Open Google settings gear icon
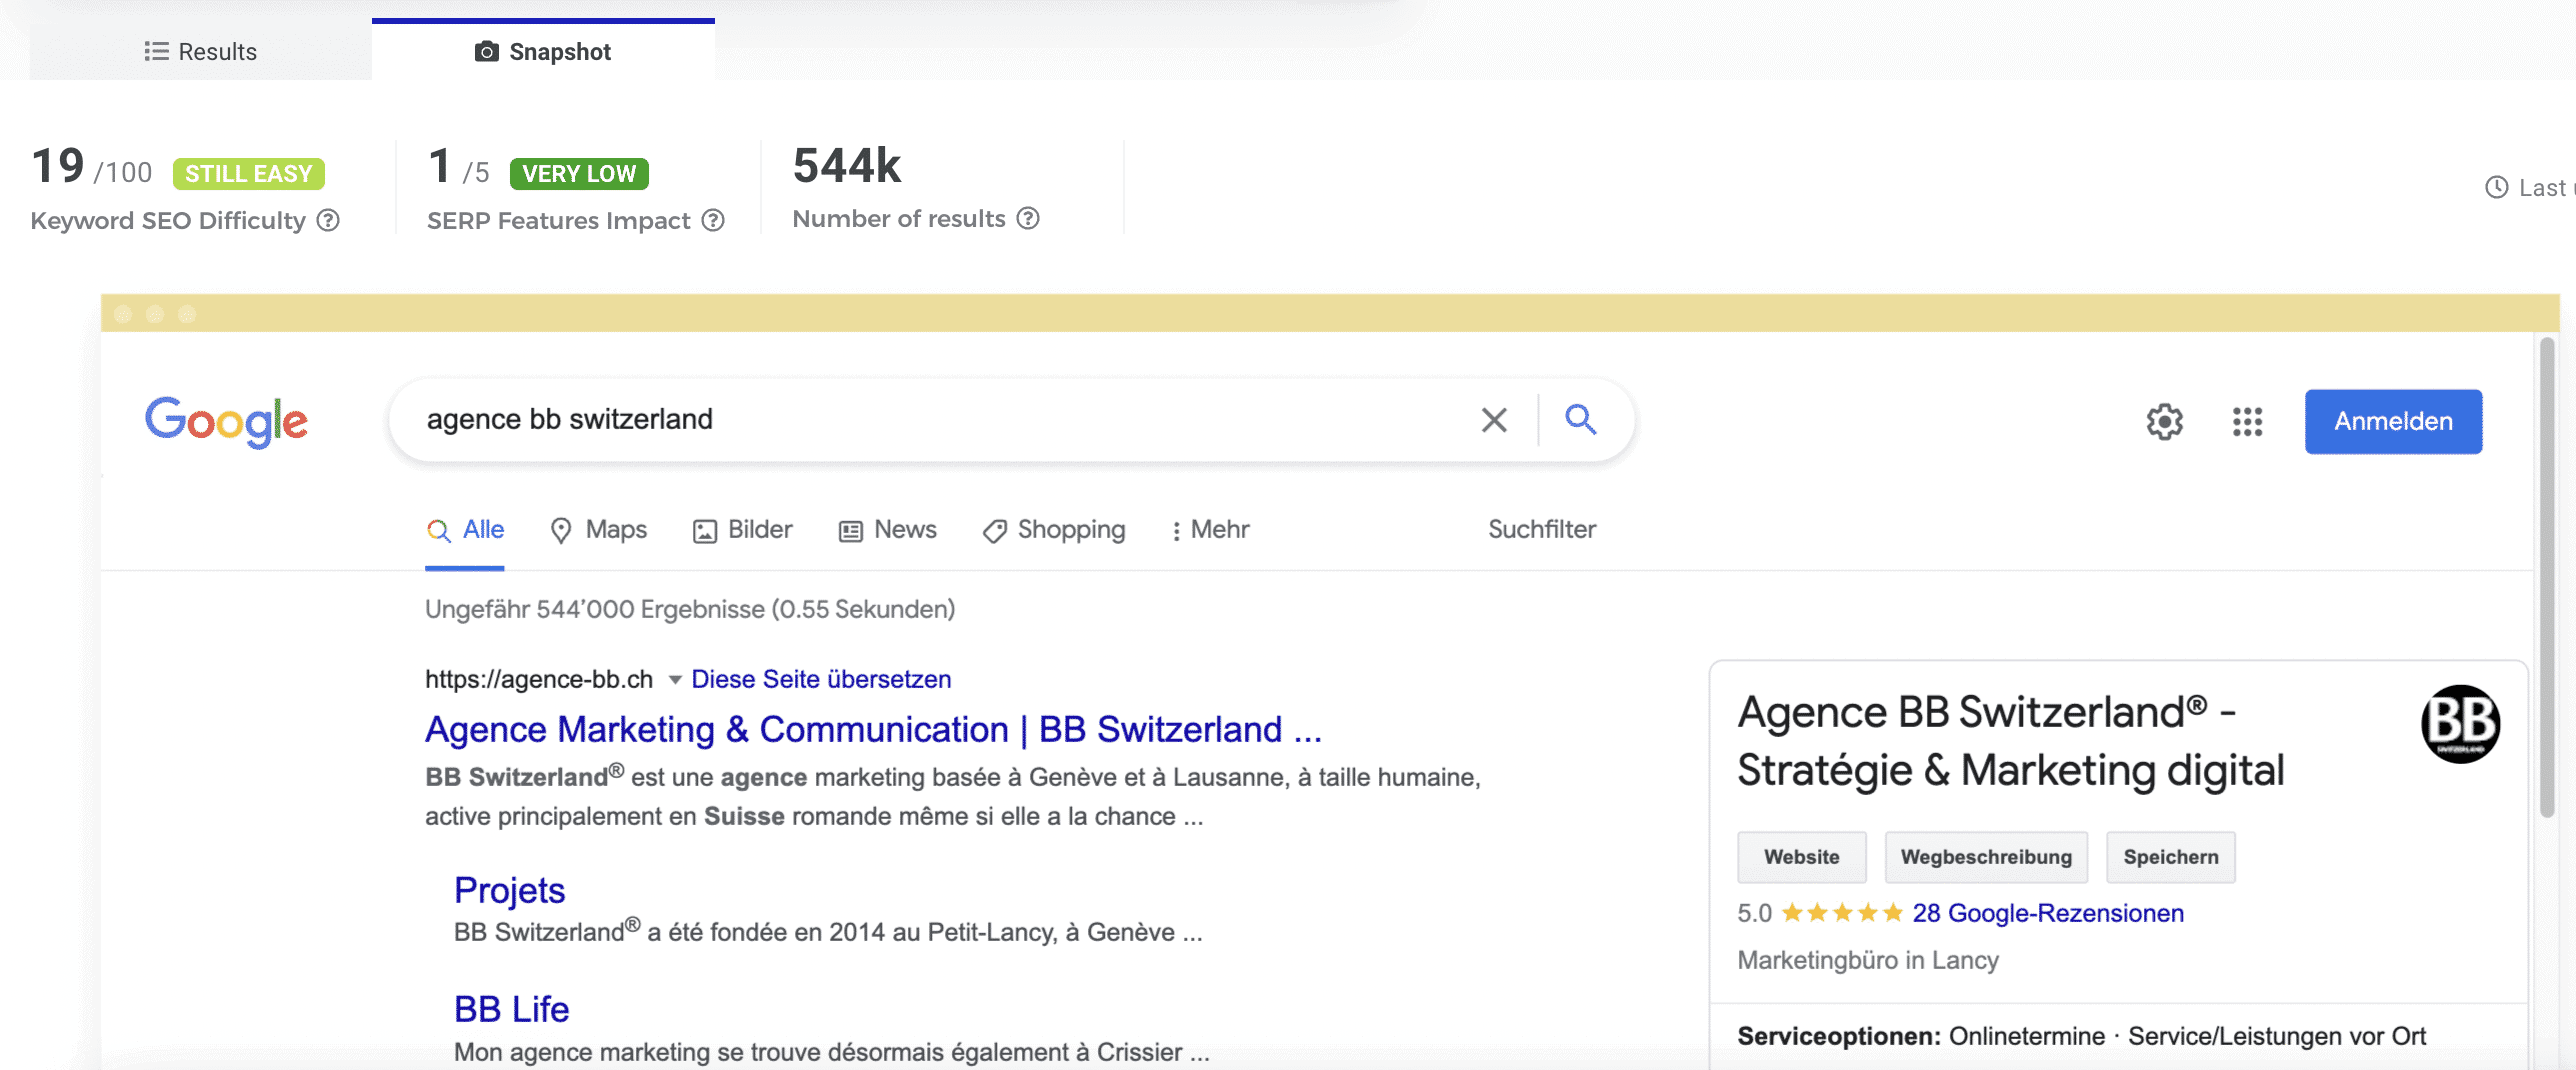 2164,422
